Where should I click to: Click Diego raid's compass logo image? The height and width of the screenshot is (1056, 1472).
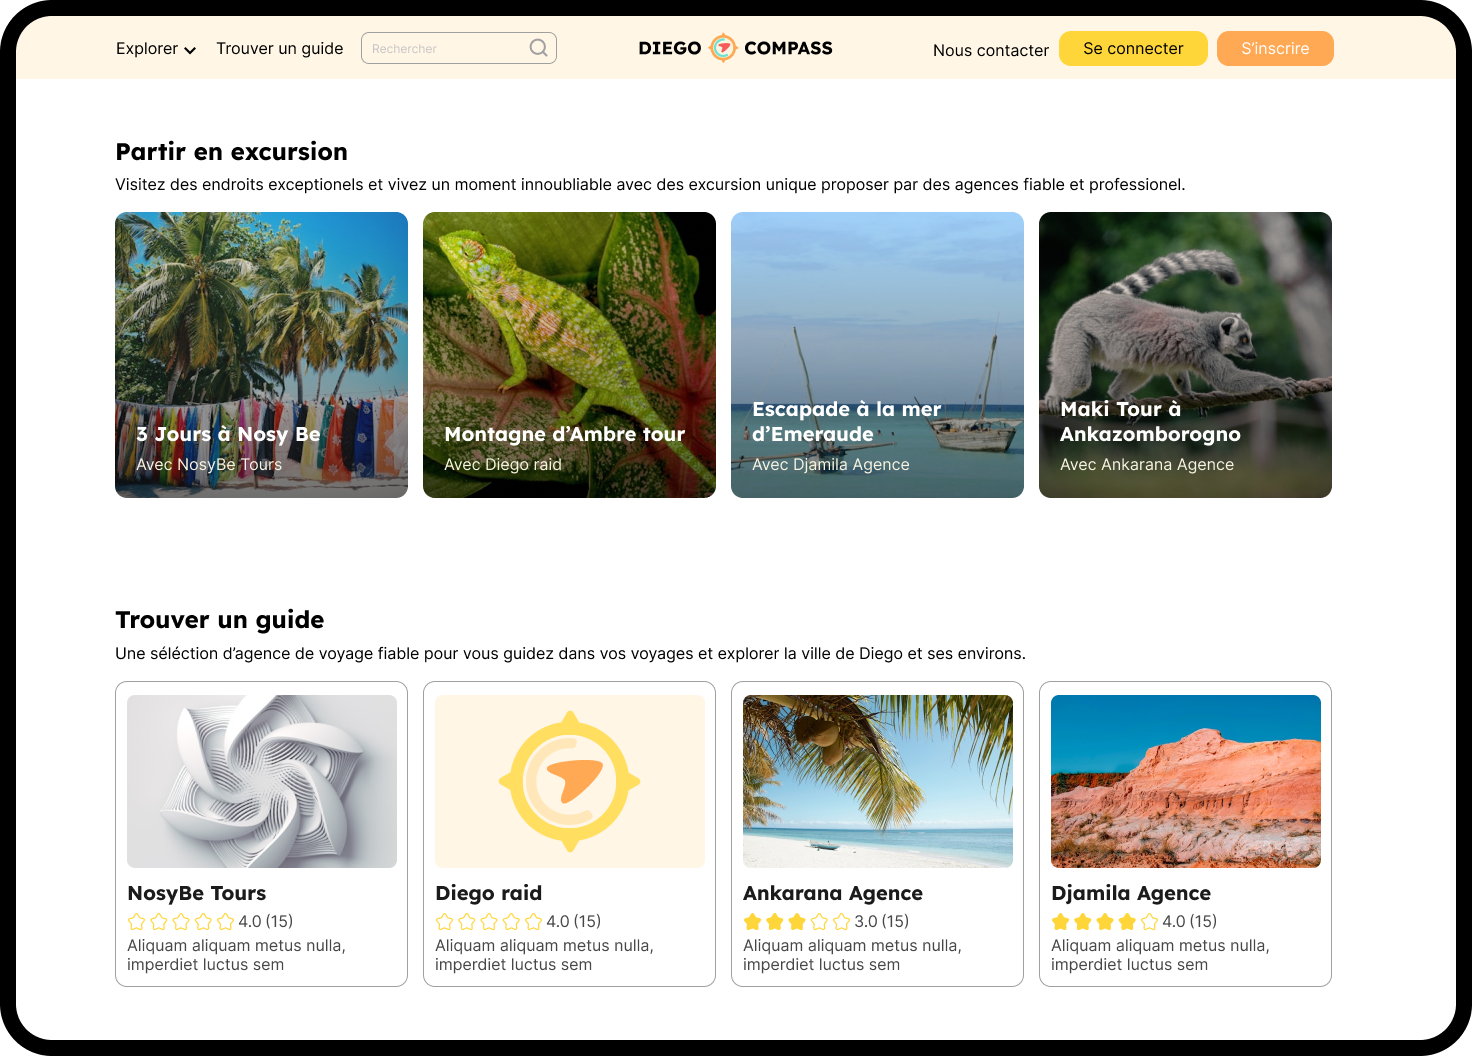pos(569,780)
